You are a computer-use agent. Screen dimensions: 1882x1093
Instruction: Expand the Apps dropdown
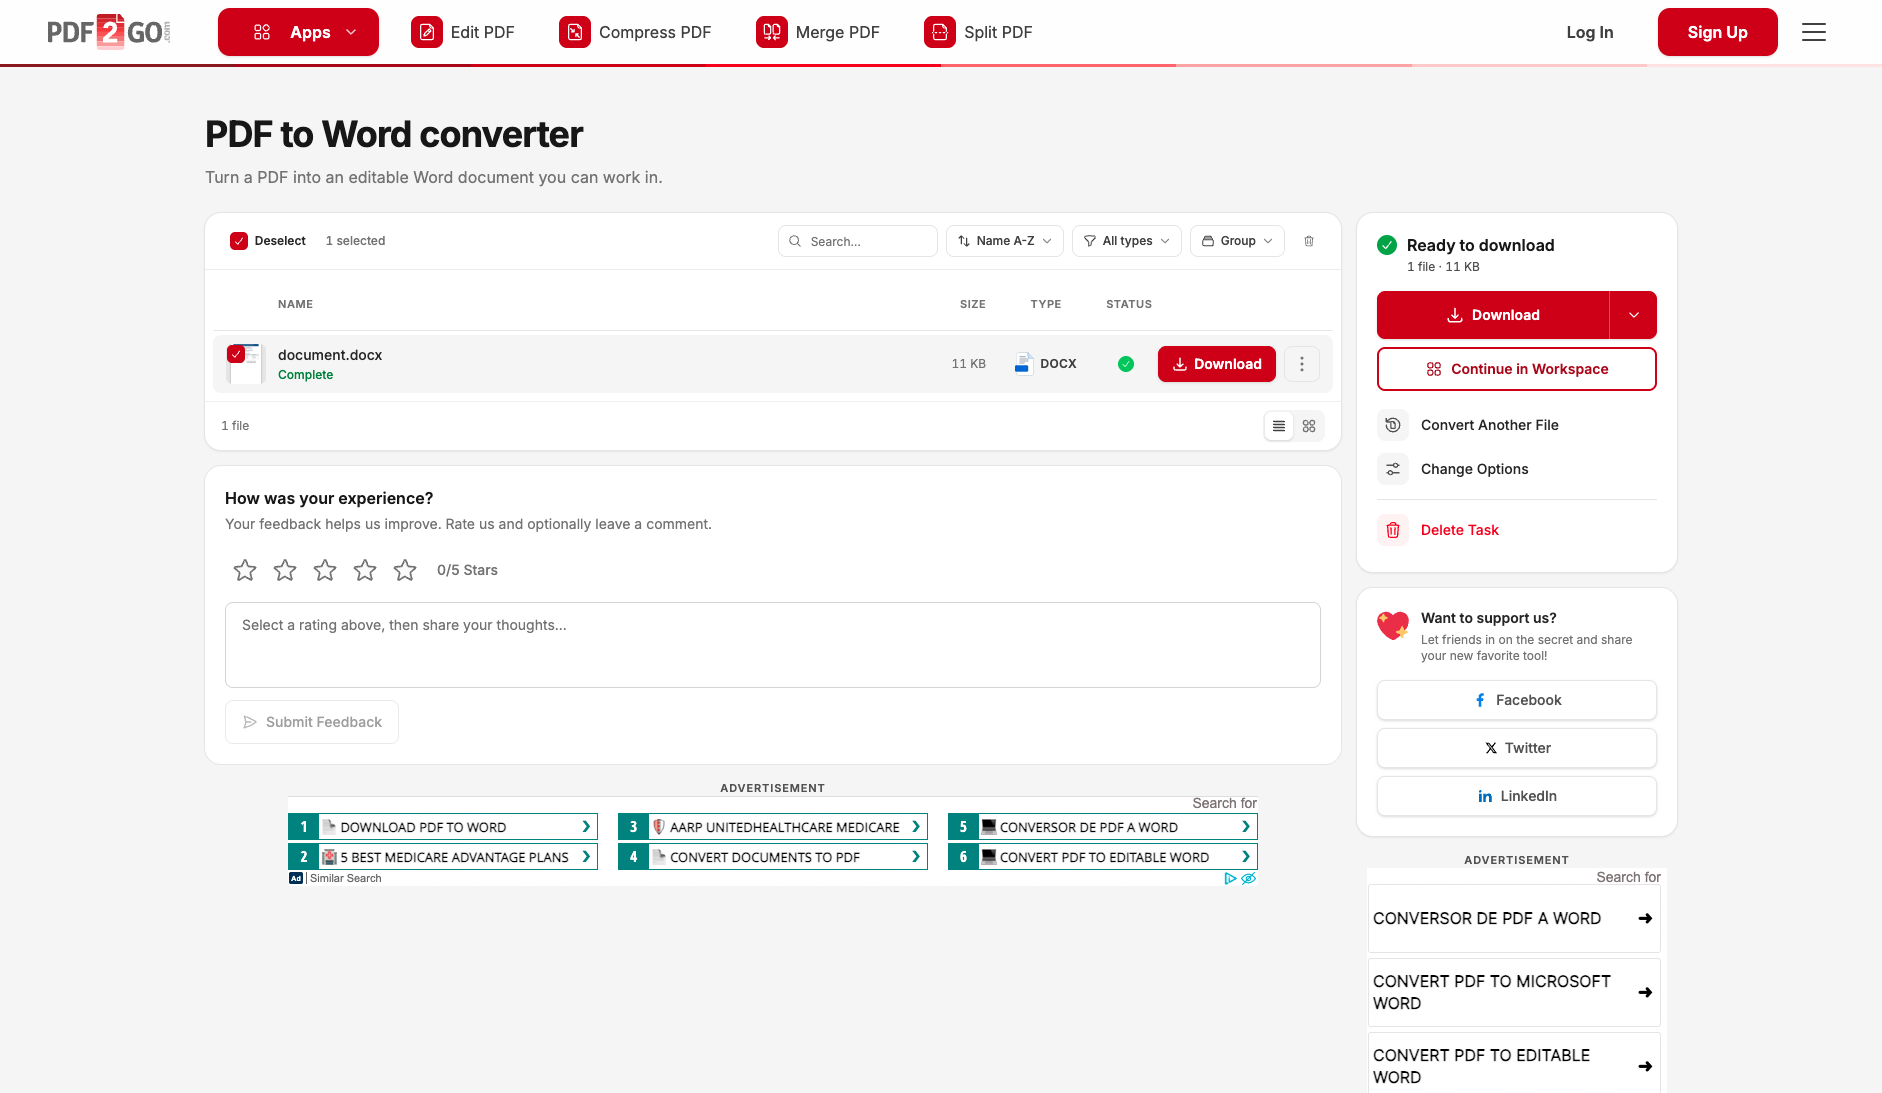click(x=298, y=32)
